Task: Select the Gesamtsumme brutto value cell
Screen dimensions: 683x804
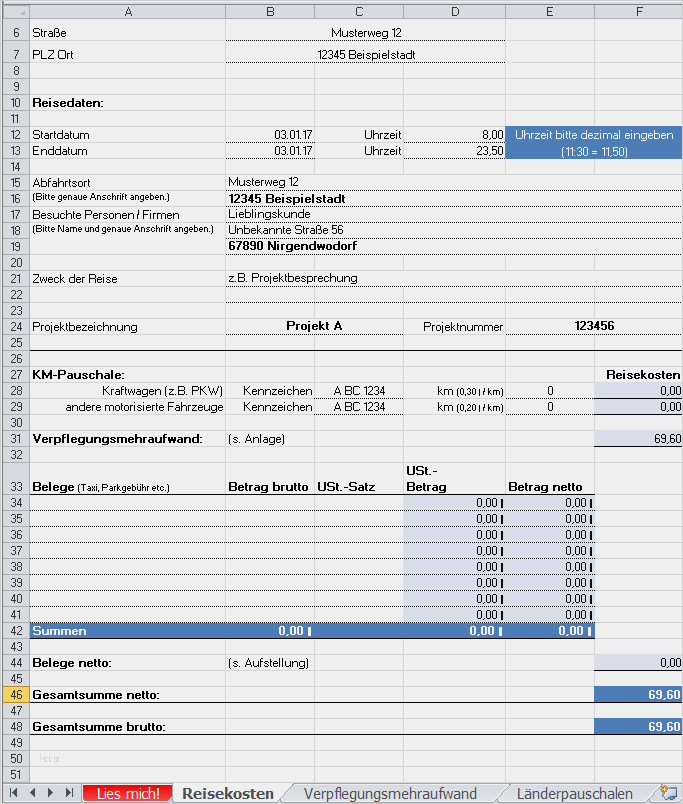Action: click(638, 727)
